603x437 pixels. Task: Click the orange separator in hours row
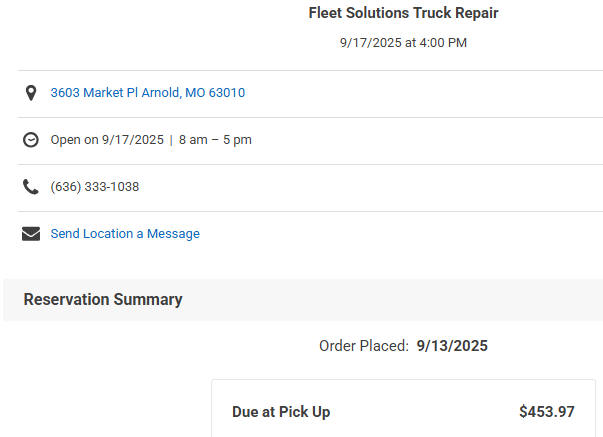[171, 140]
